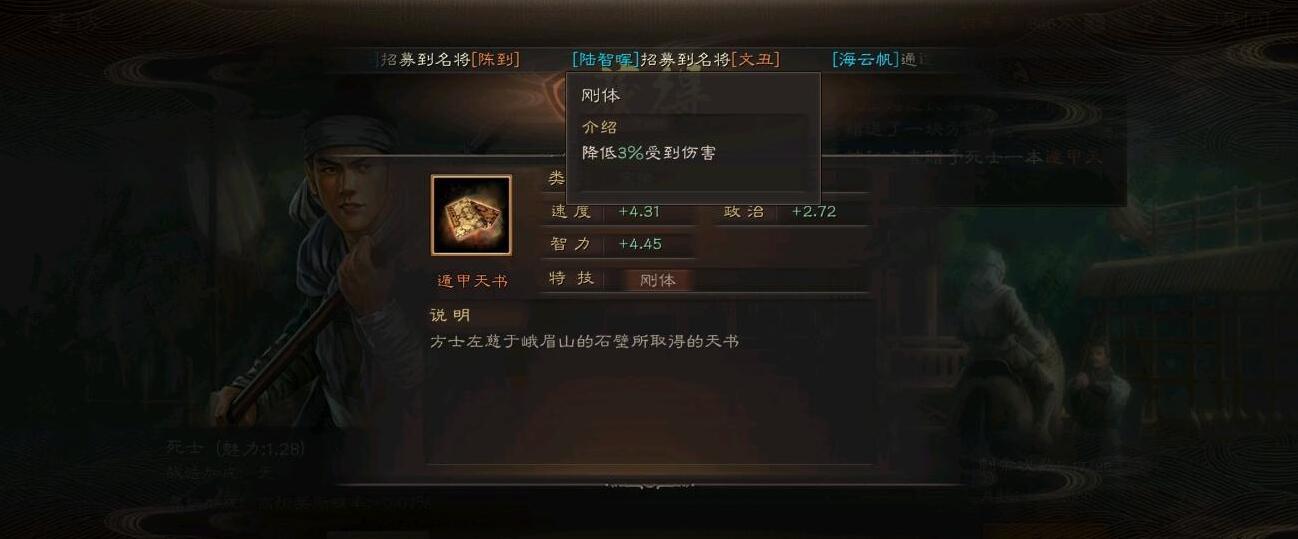1298x539 pixels.
Task: Click the 刚体 tooltip title
Action: point(601,96)
